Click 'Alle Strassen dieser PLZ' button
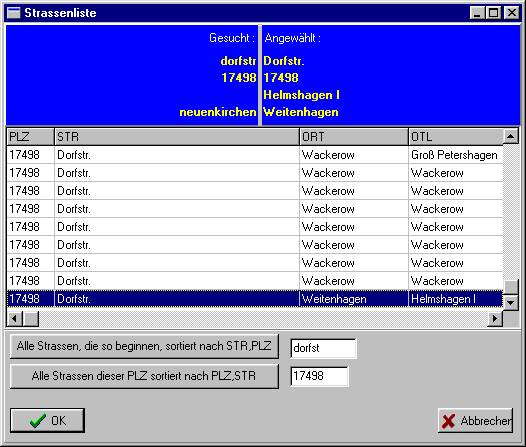The height and width of the screenshot is (447, 526). pyautogui.click(x=144, y=376)
